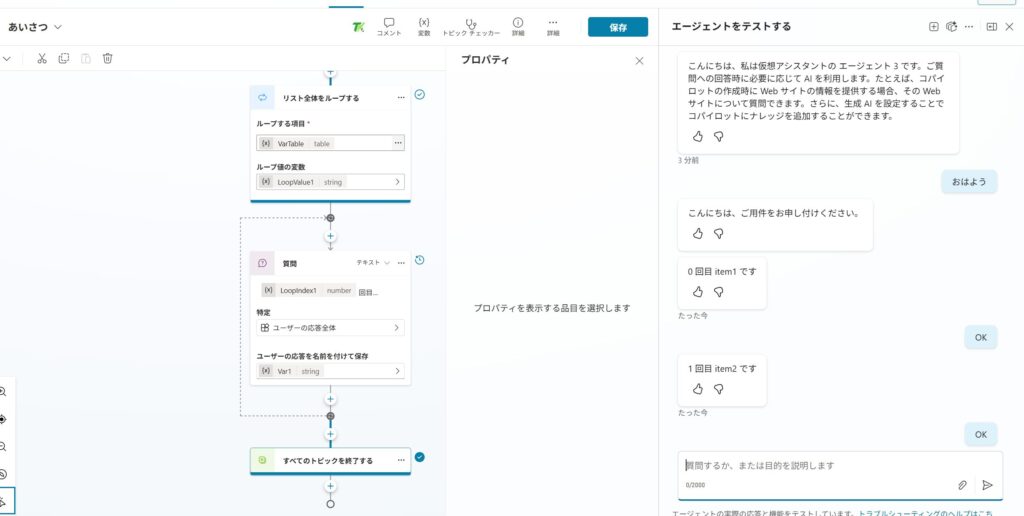The height and width of the screenshot is (516, 1024).
Task: Expand the あいさつ topic name dropdown
Action: [x=58, y=27]
